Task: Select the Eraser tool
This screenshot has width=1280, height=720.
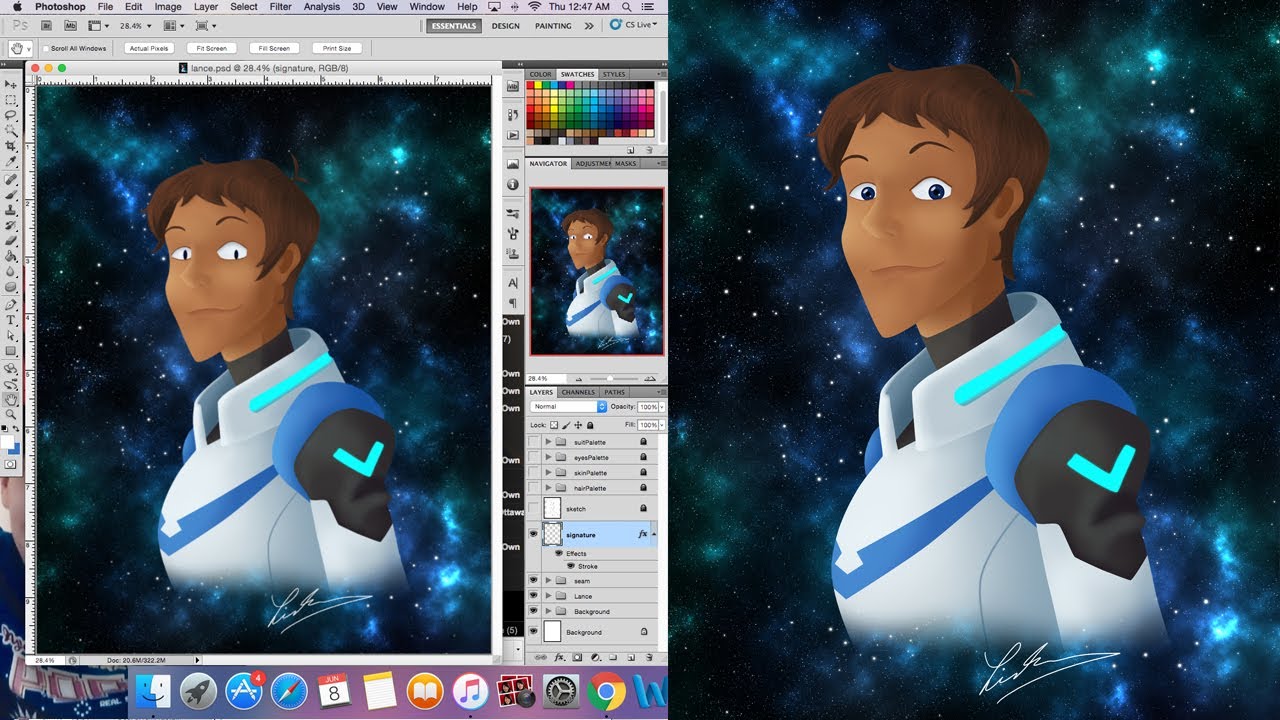Action: pyautogui.click(x=11, y=240)
